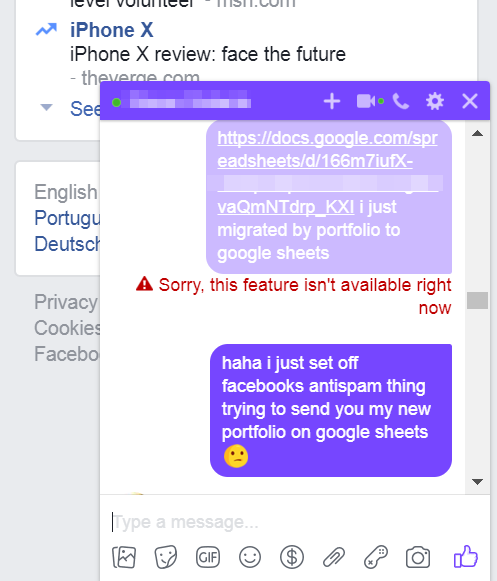Close the chat window

pyautogui.click(x=470, y=101)
